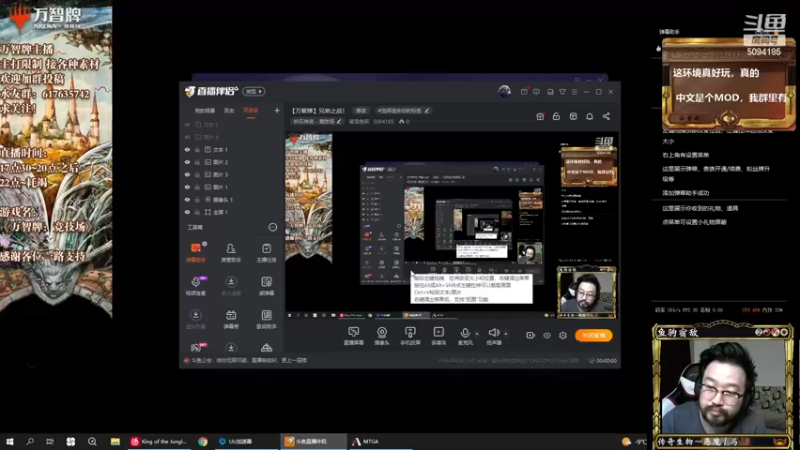This screenshot has height=450, width=800.
Task: Click the orange start streaming button
Action: pyautogui.click(x=593, y=335)
